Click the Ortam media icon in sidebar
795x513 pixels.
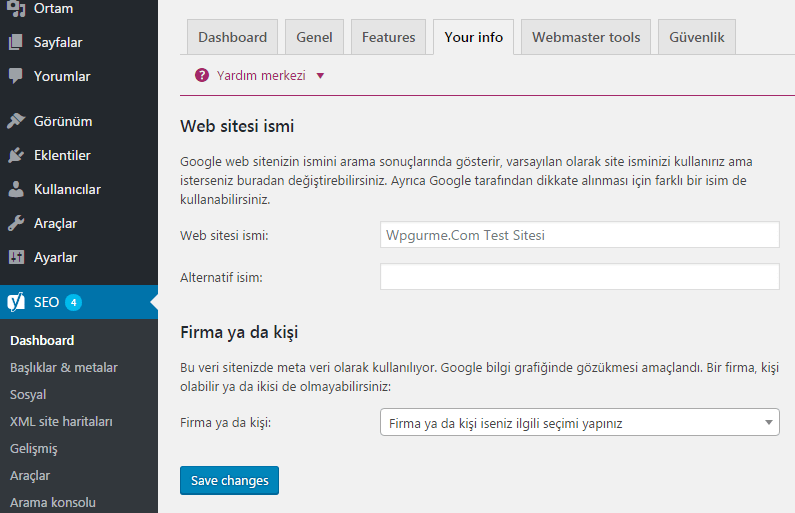coord(16,8)
